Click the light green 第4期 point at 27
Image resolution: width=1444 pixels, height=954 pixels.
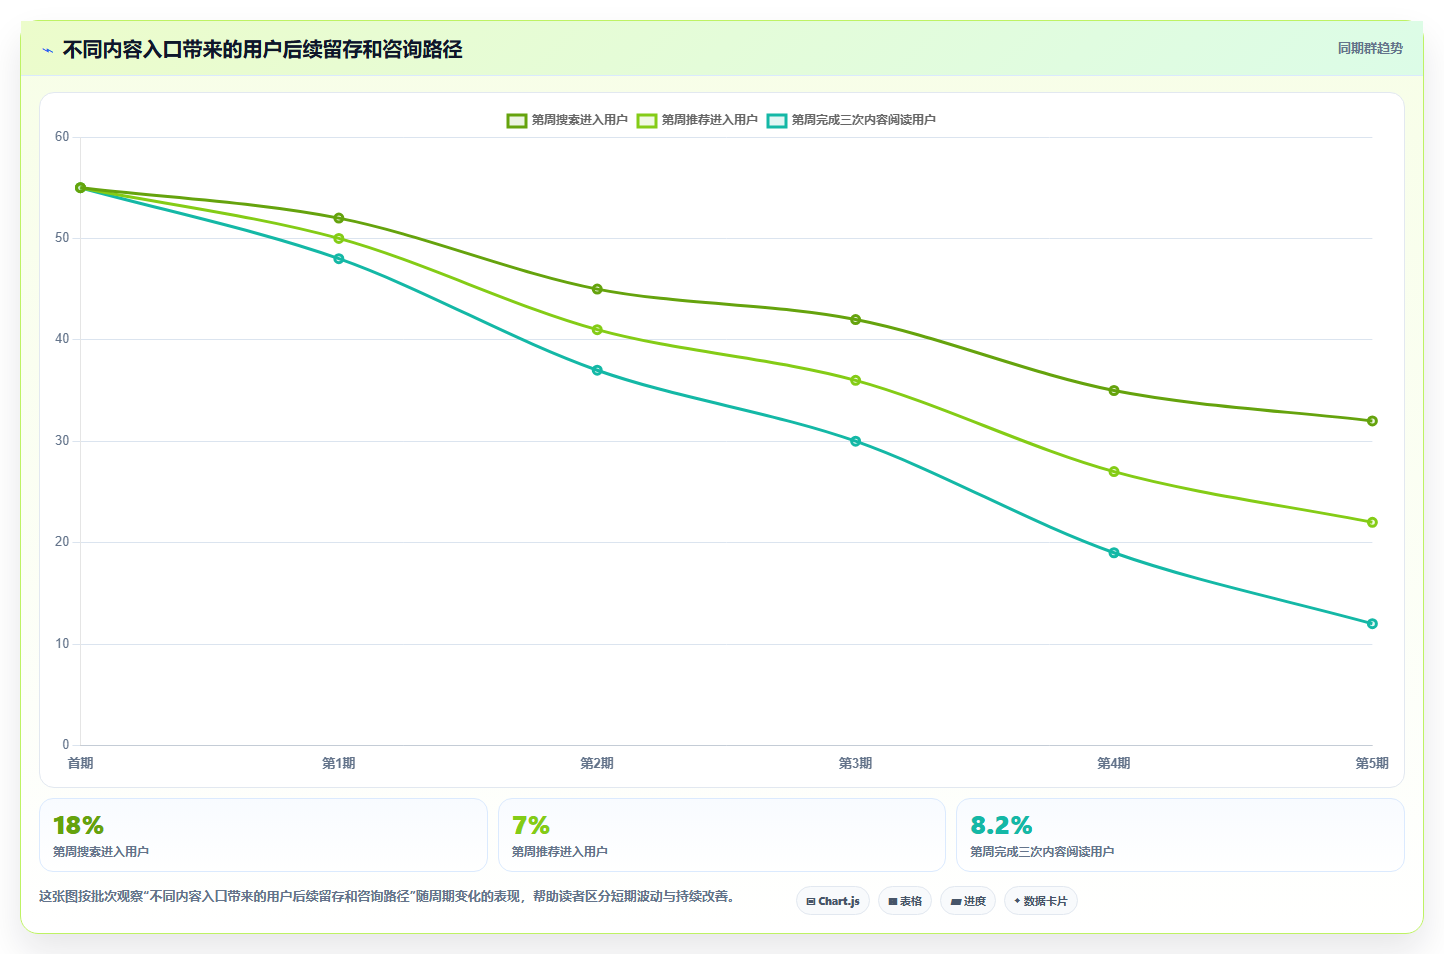point(1114,472)
